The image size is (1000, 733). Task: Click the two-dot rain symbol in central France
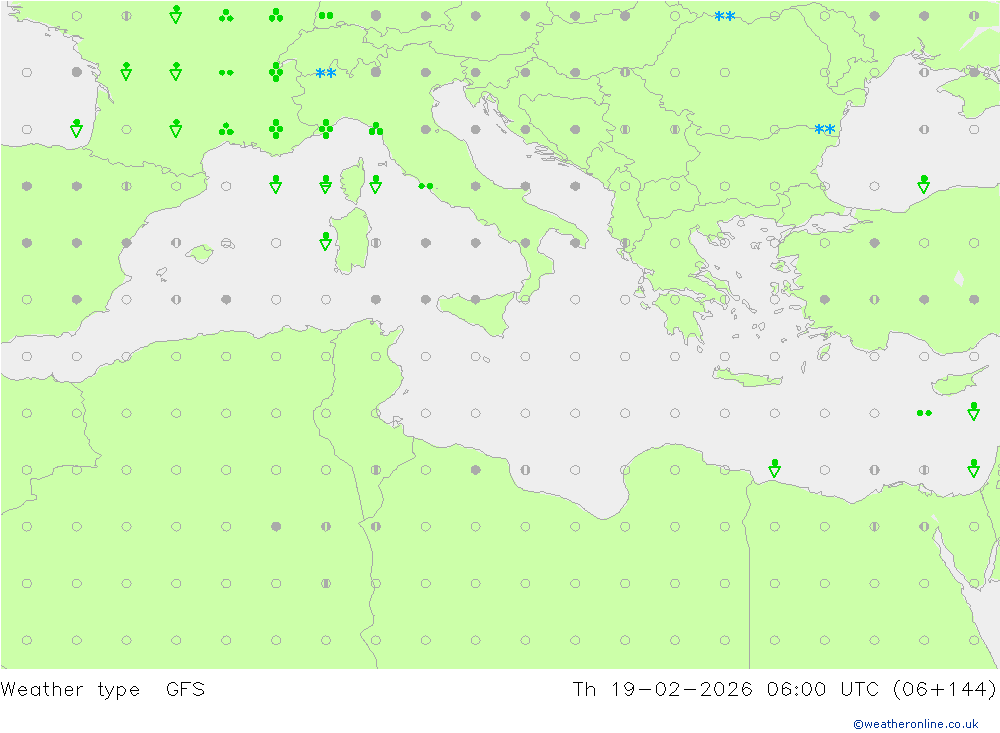226,73
